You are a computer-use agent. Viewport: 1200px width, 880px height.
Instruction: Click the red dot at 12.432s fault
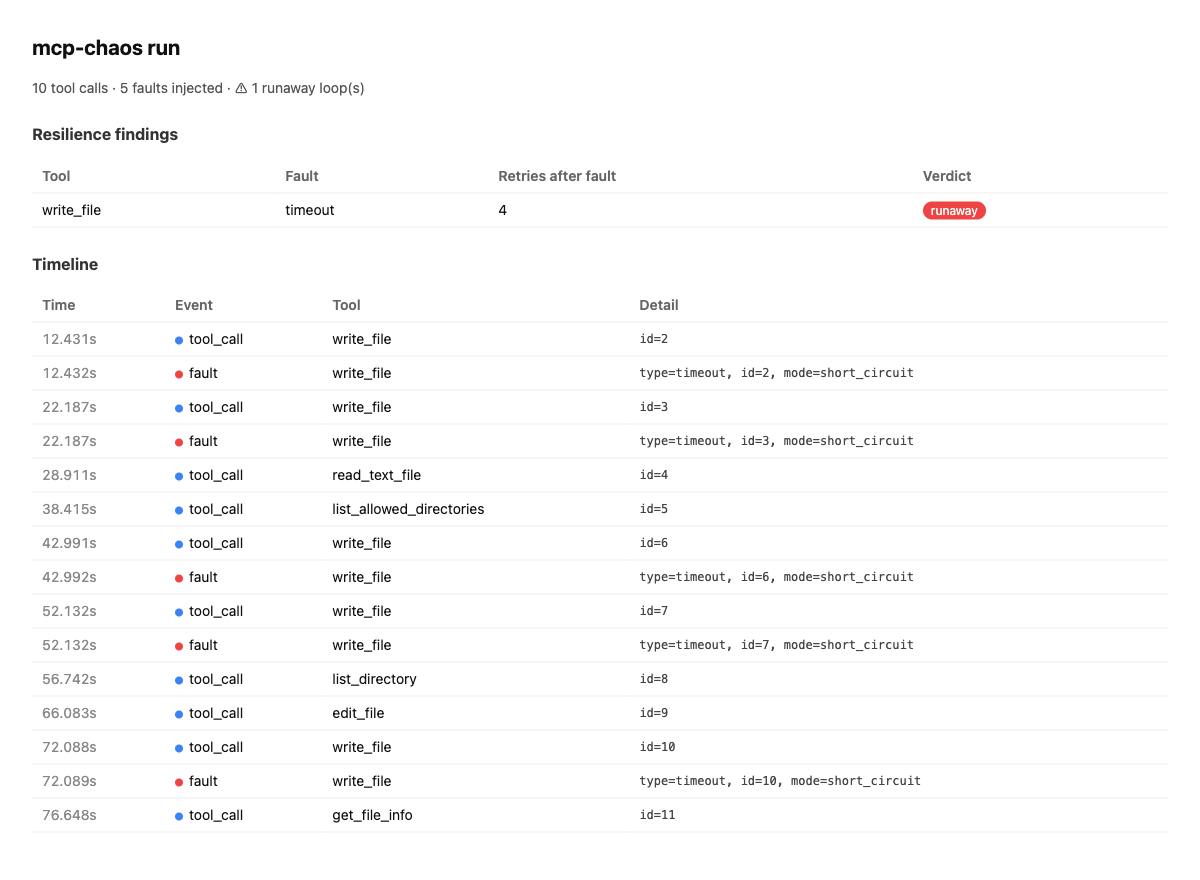point(179,374)
